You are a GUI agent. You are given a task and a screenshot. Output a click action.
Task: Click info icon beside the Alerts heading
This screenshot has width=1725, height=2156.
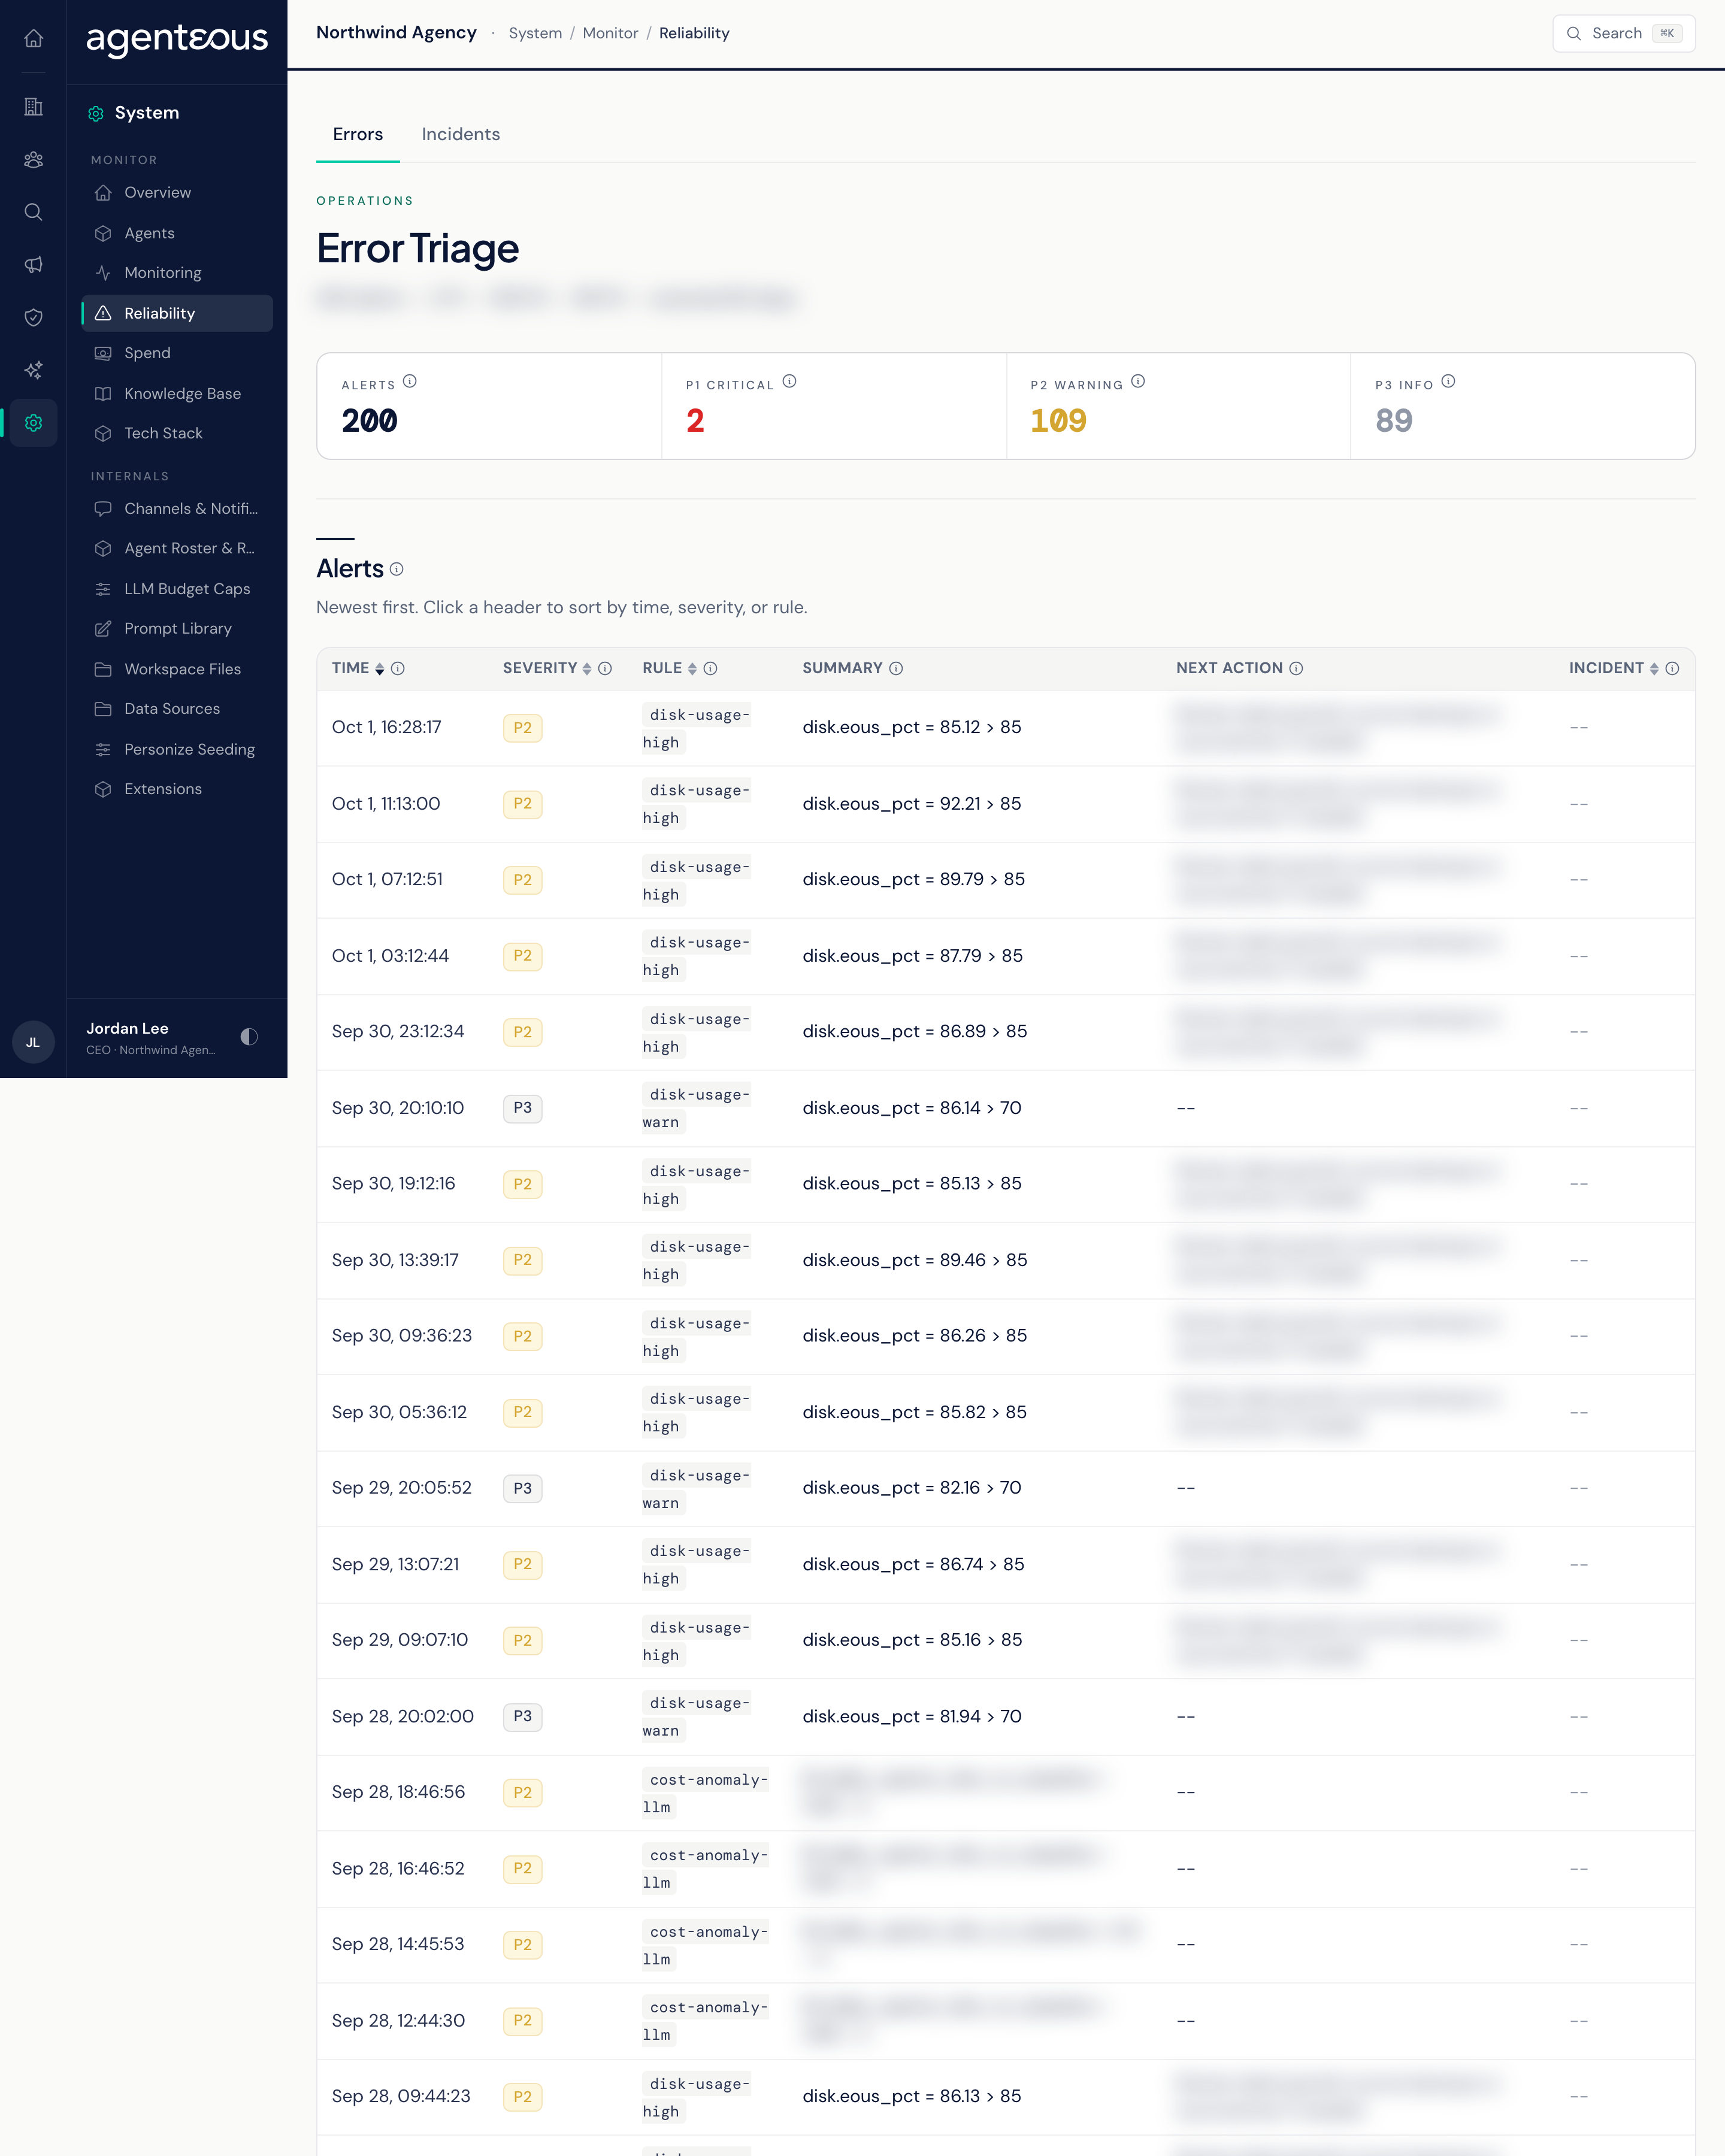coord(397,569)
